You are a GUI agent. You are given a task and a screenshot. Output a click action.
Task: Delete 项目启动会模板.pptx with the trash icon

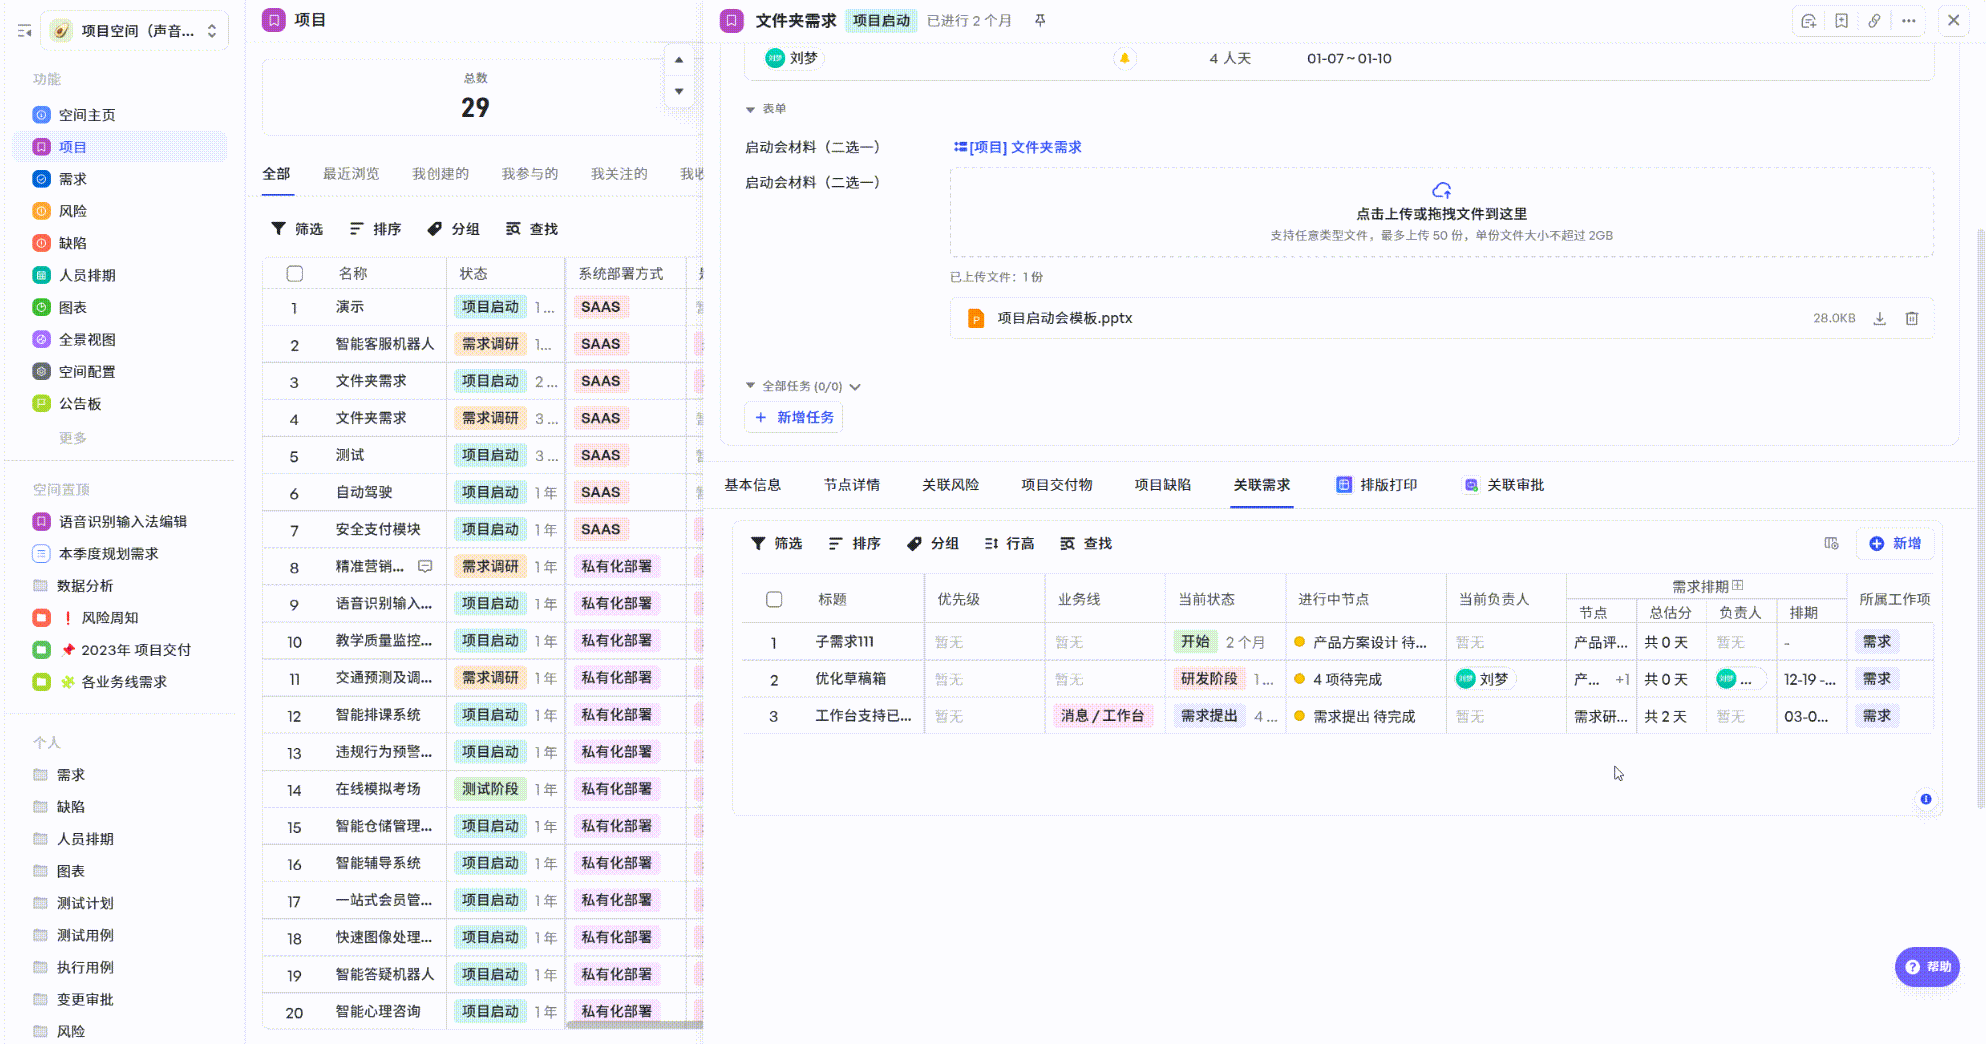1911,318
